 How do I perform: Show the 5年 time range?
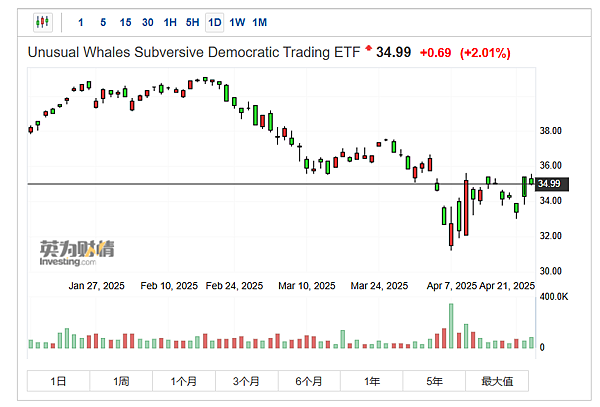point(434,381)
